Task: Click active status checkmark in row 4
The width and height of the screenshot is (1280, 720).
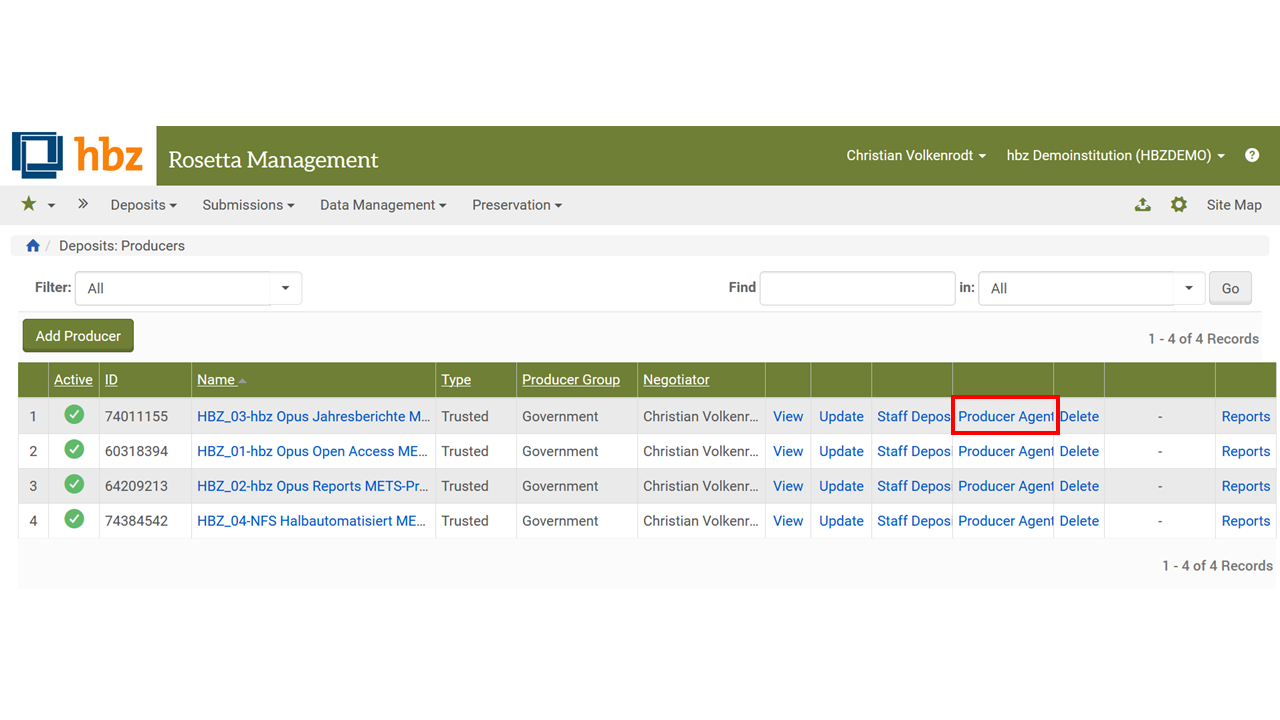Action: click(74, 520)
